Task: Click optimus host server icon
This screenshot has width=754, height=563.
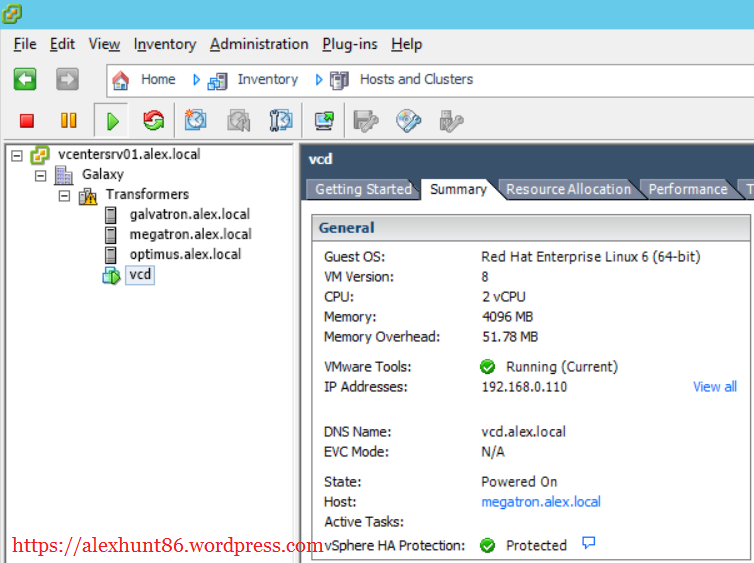Action: pyautogui.click(x=111, y=255)
